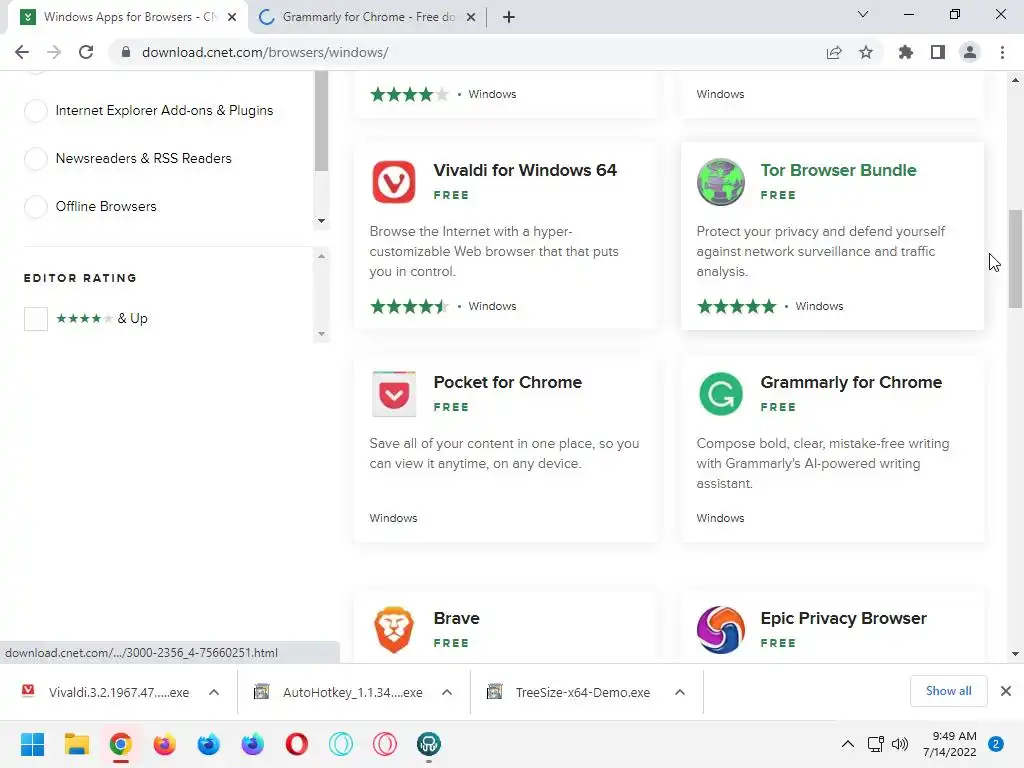
Task: Go back with the browser back arrow
Action: pyautogui.click(x=22, y=52)
